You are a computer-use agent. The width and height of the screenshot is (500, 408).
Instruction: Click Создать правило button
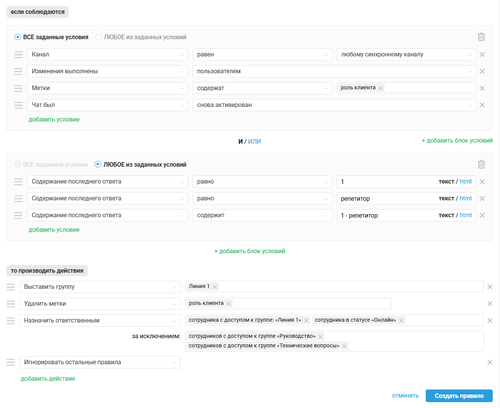click(x=459, y=396)
